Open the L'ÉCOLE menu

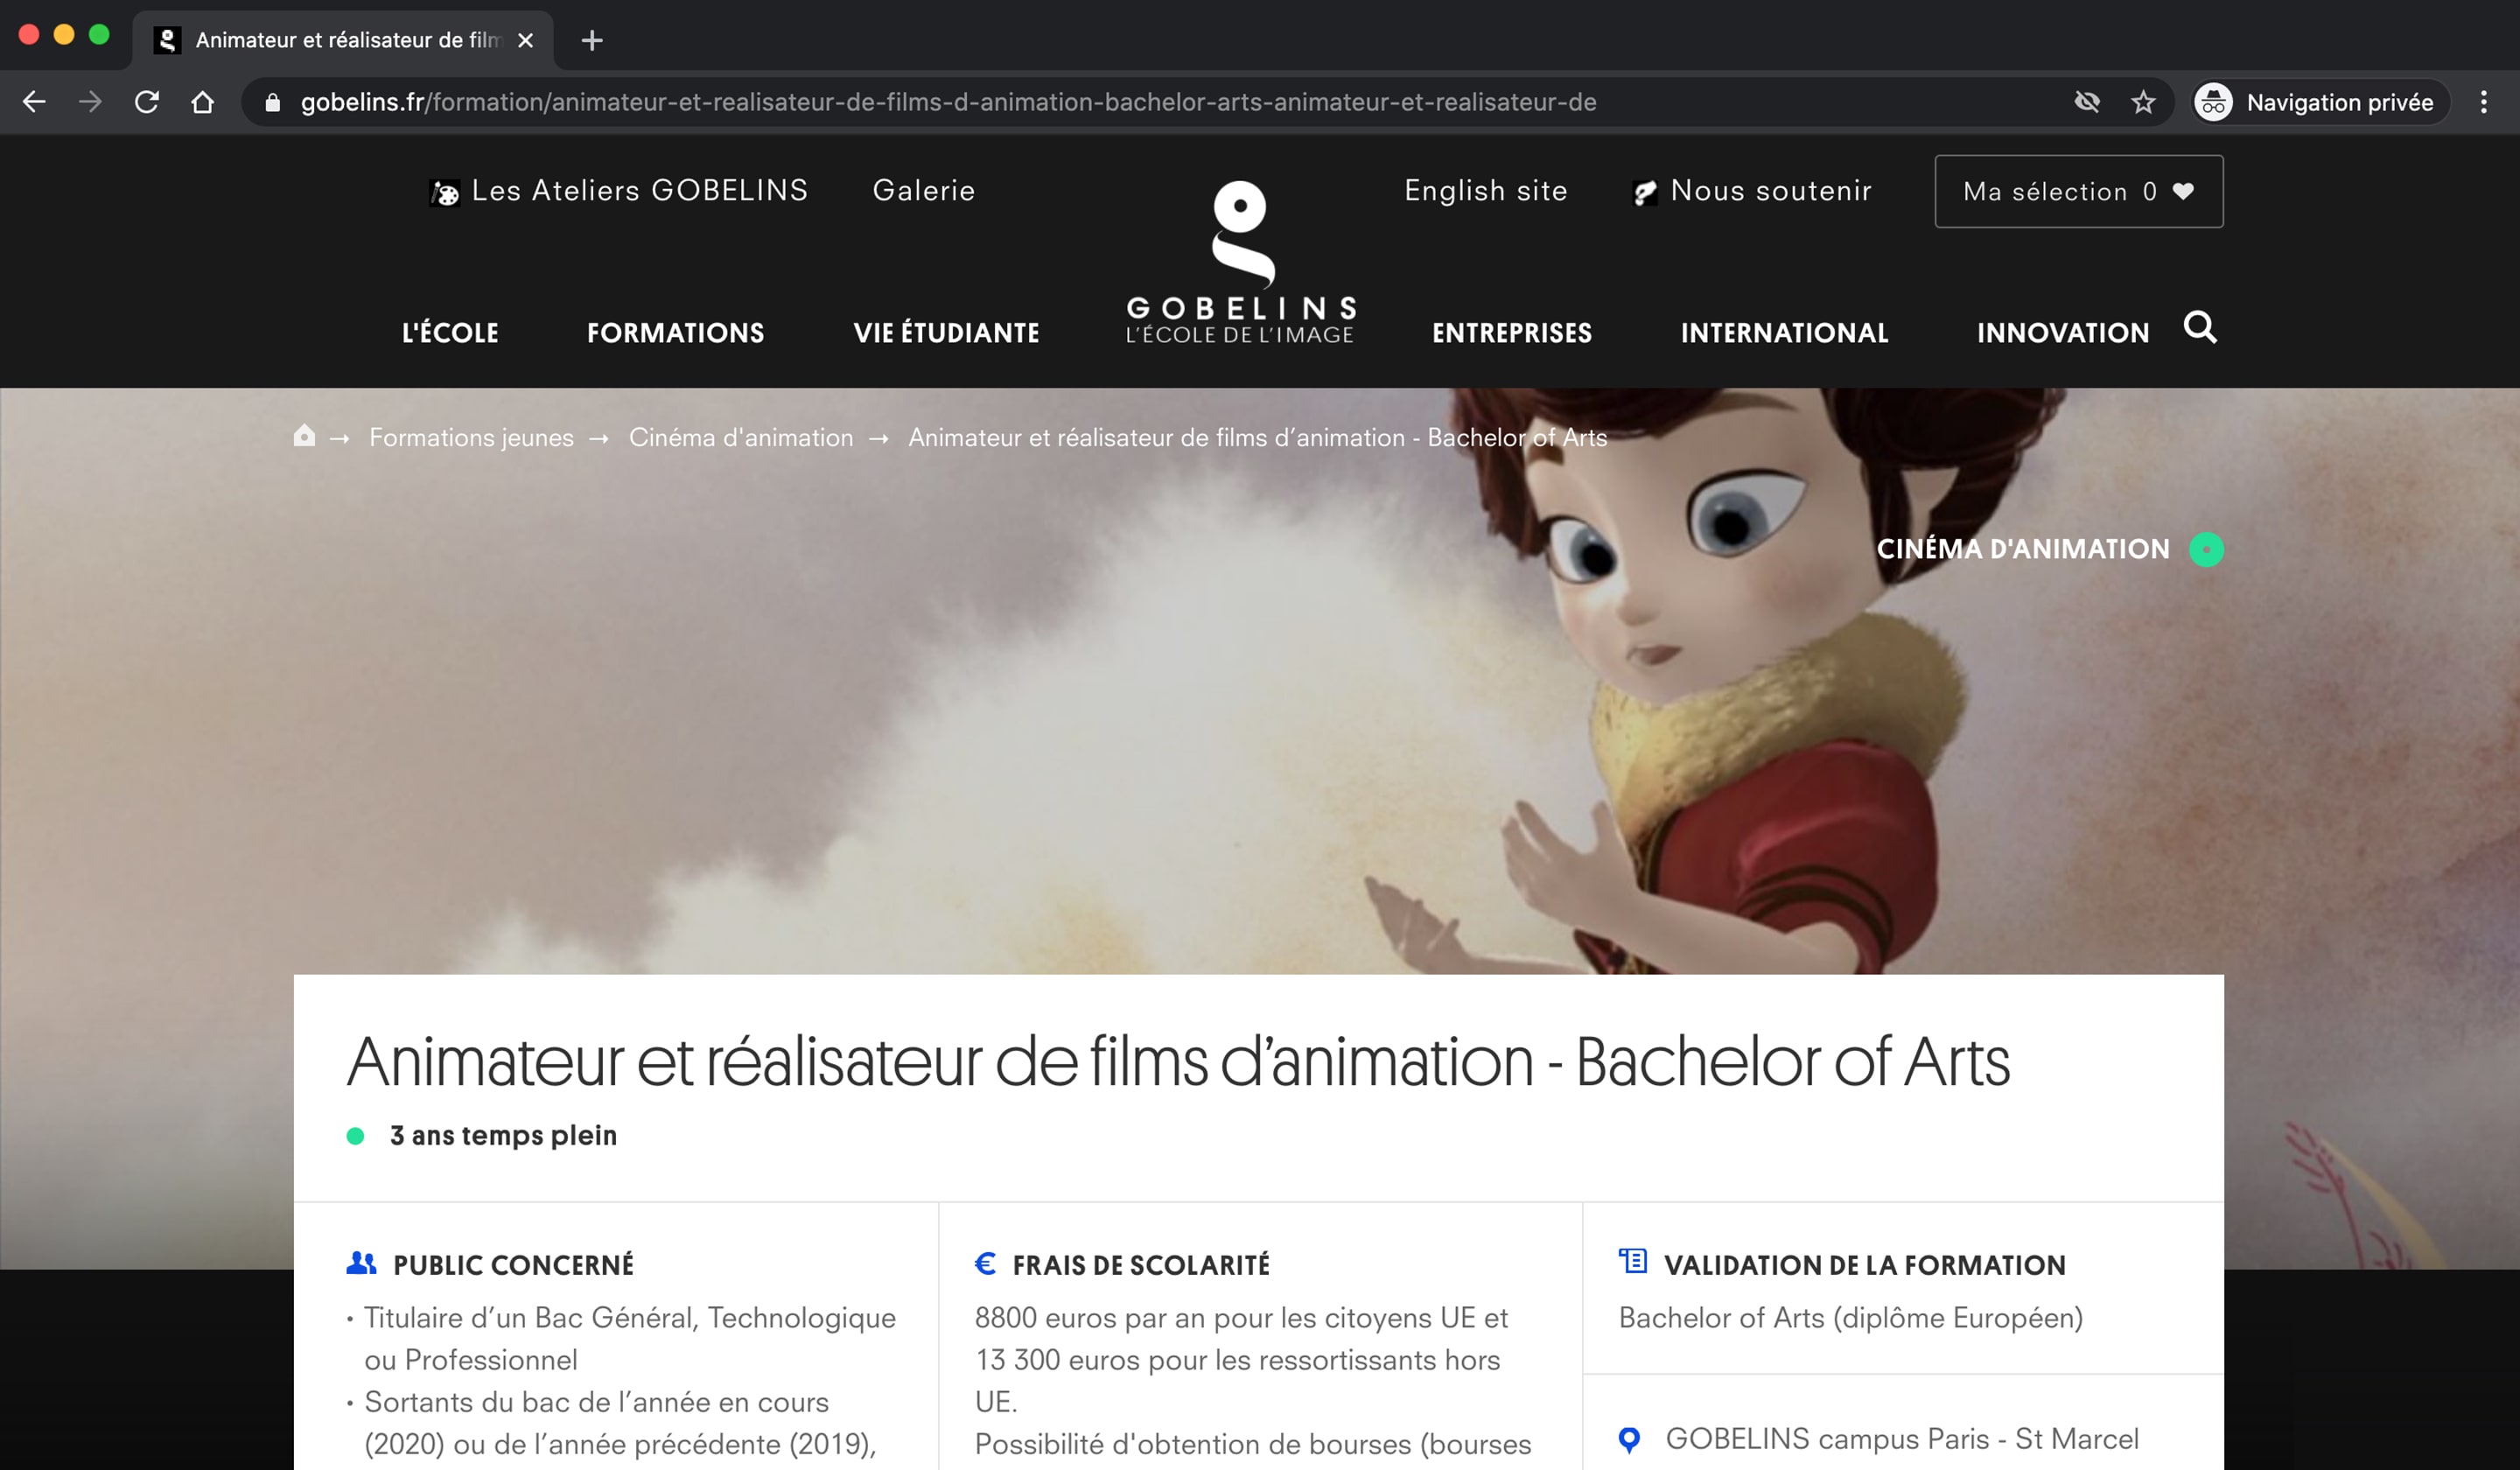[450, 333]
